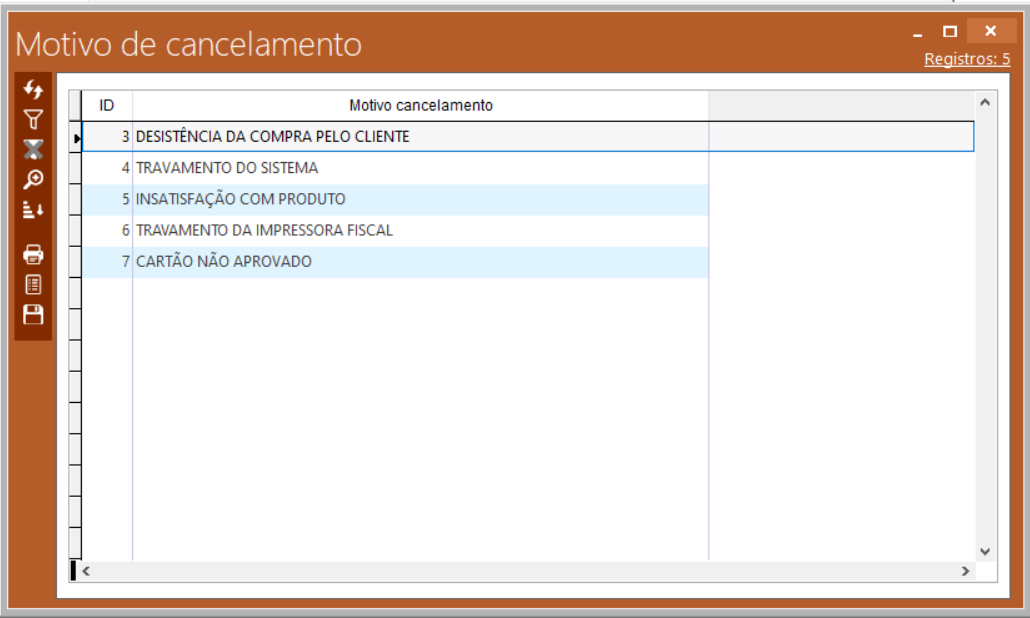The height and width of the screenshot is (618, 1030).
Task: Click the current-row indicator arrow for ID 3
Action: pyautogui.click(x=76, y=137)
